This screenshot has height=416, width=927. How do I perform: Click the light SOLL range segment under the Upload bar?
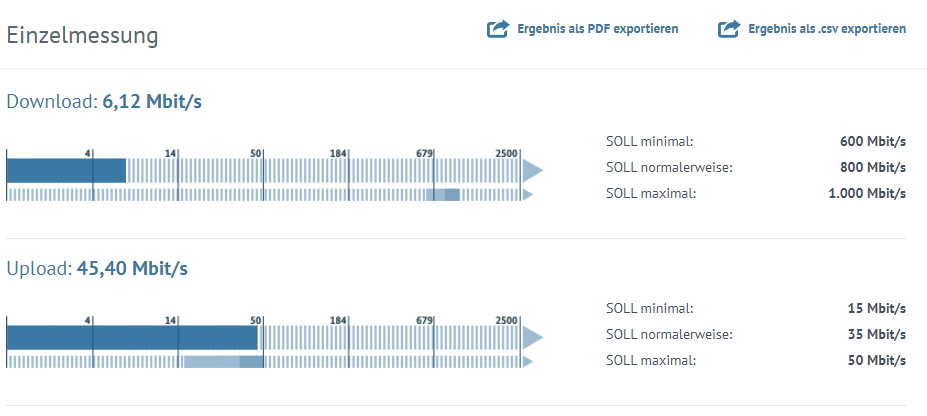click(222, 361)
